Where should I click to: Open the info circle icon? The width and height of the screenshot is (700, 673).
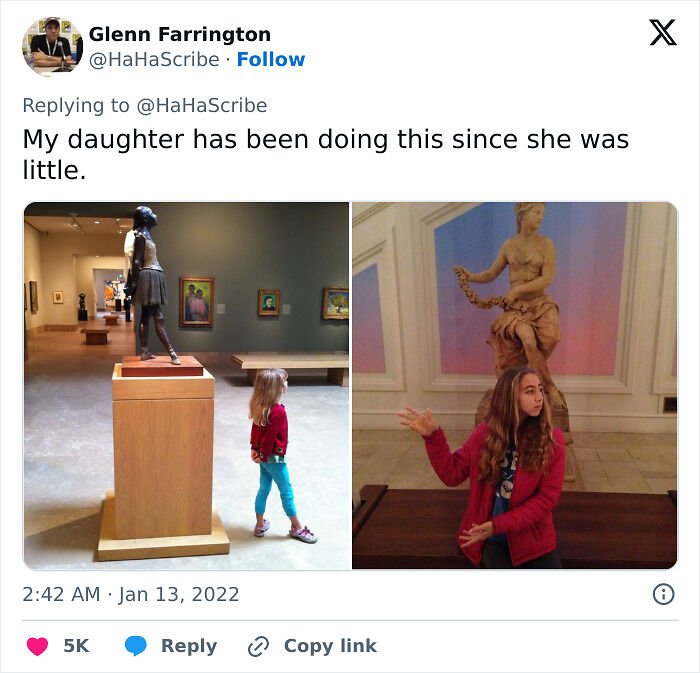pyautogui.click(x=663, y=594)
